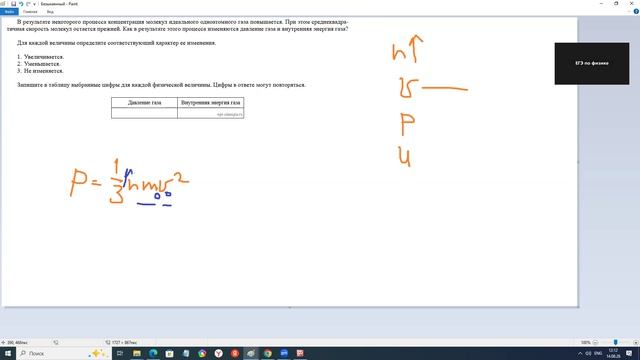
Task: Open the notification center icon
Action: pos(629,353)
